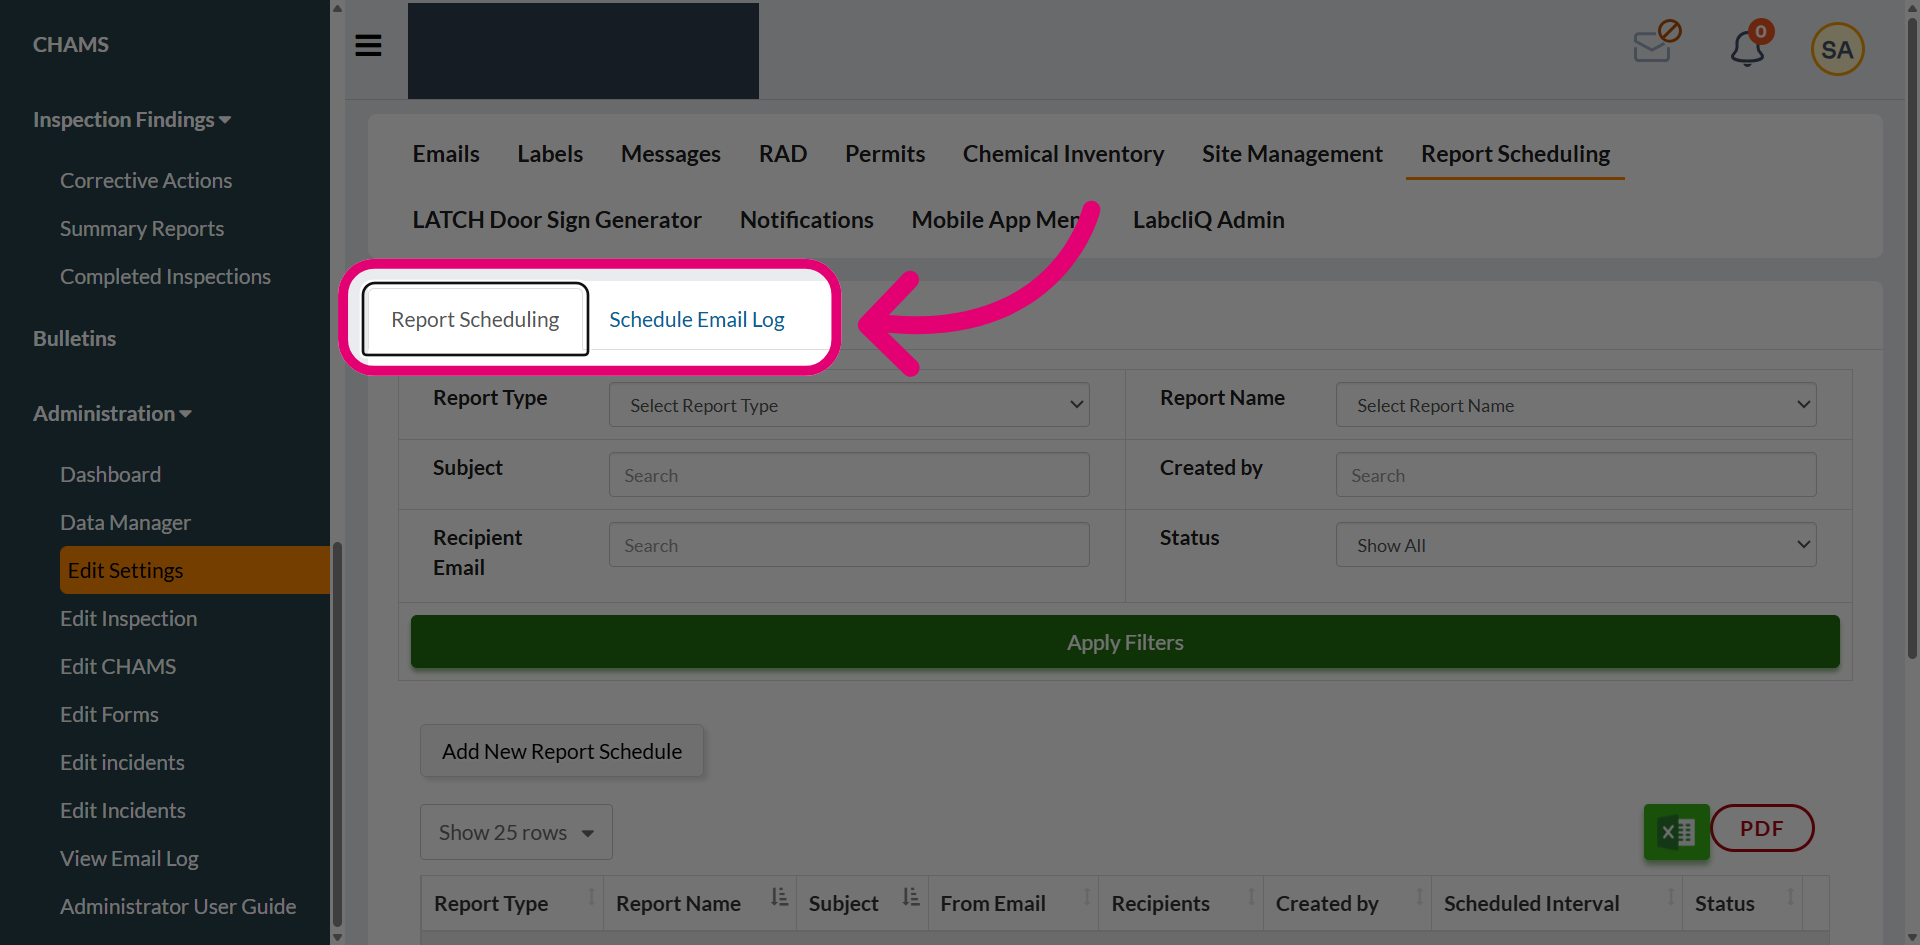The image size is (1920, 945).
Task: Open the Messages tab
Action: 670,154
